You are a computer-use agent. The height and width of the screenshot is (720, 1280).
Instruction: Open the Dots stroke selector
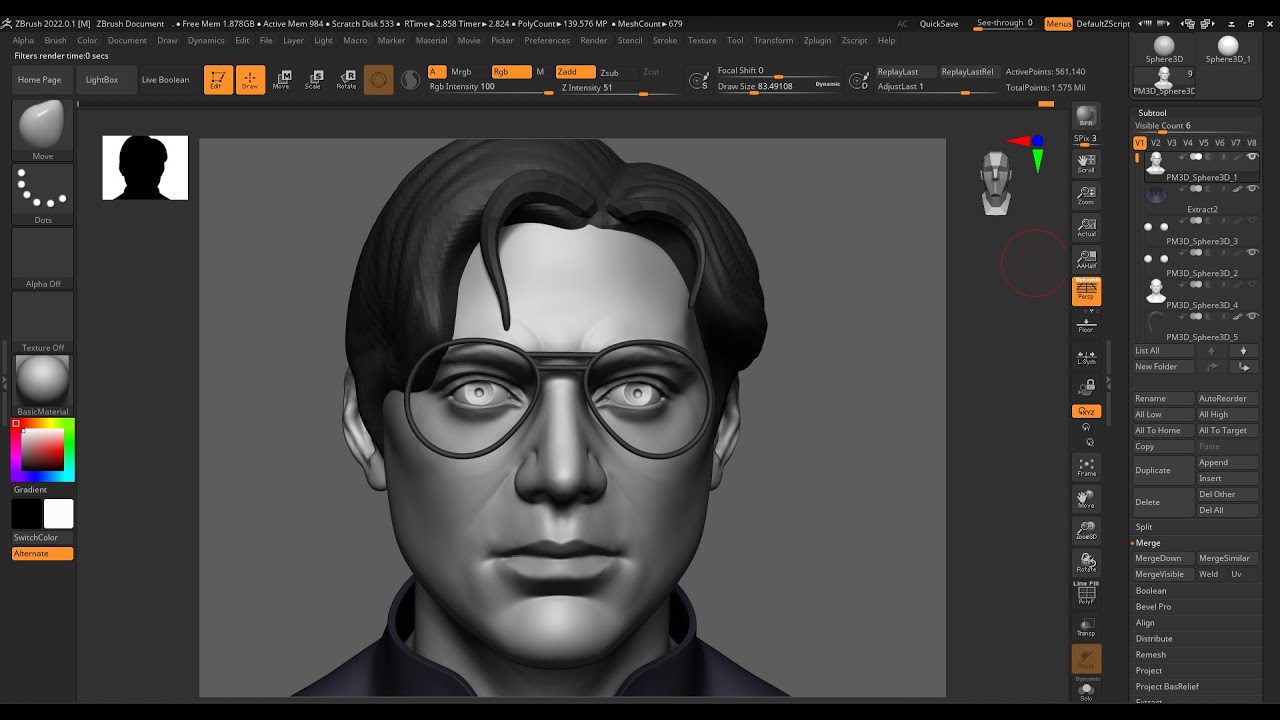click(42, 194)
